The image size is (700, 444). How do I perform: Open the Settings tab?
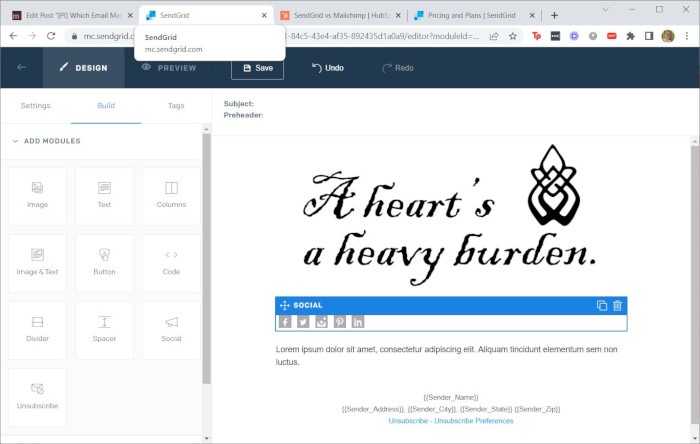[x=36, y=106]
